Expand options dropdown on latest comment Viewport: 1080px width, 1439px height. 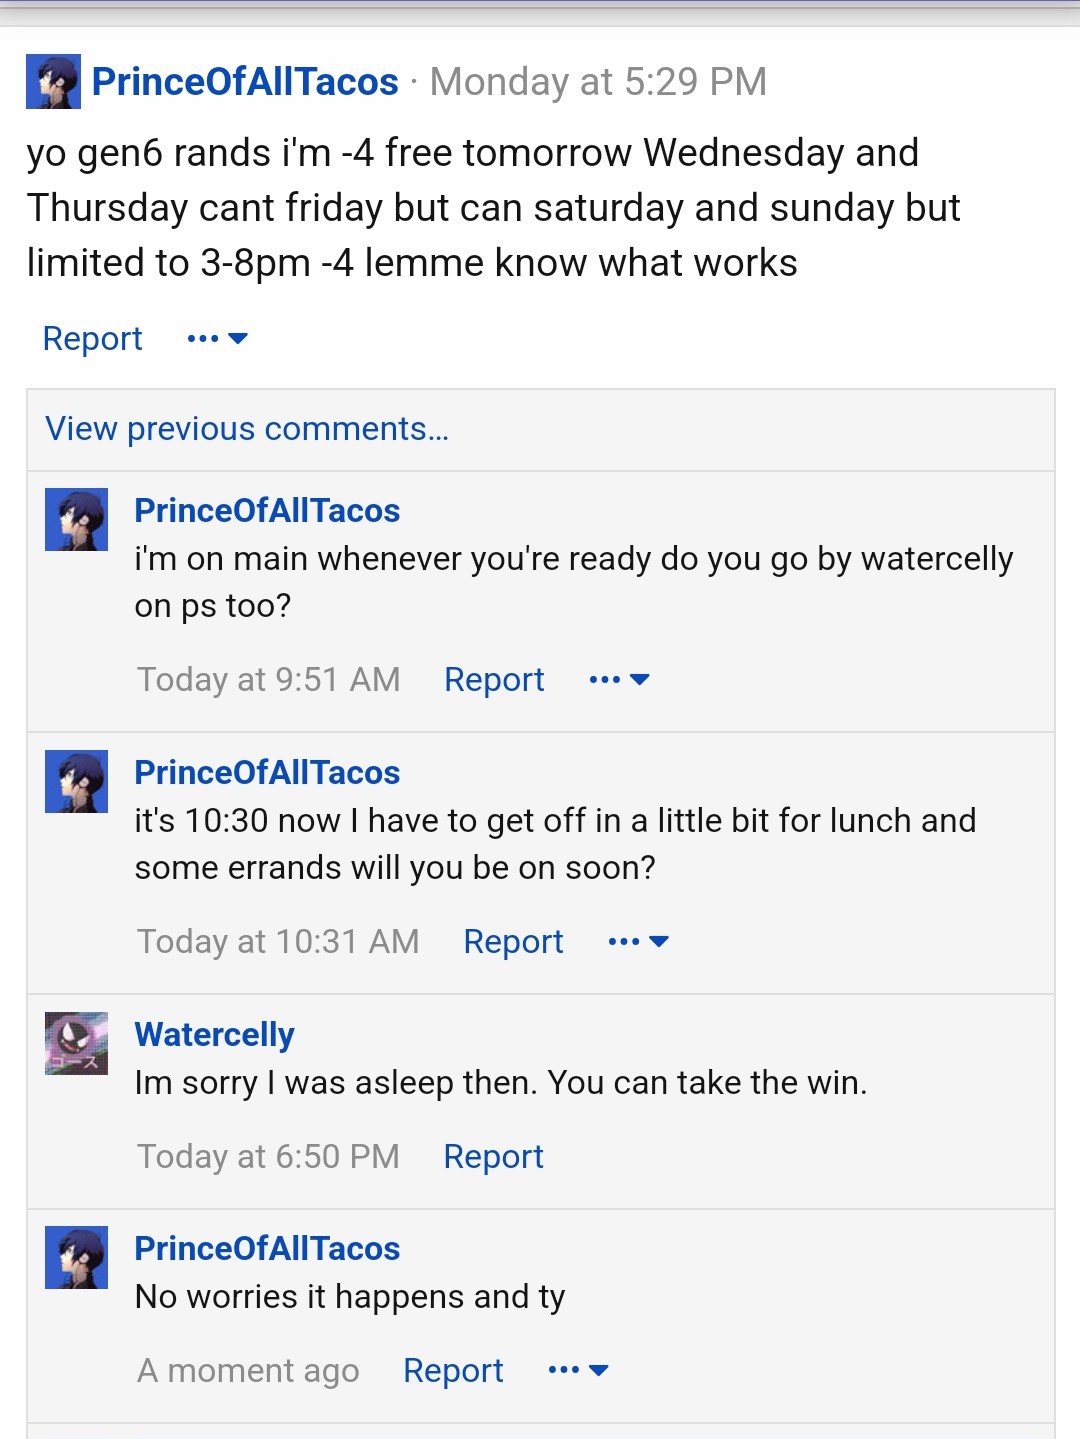(x=579, y=1371)
